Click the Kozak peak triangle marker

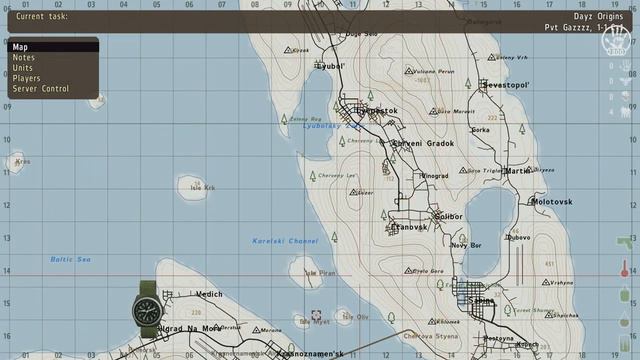tap(288, 50)
